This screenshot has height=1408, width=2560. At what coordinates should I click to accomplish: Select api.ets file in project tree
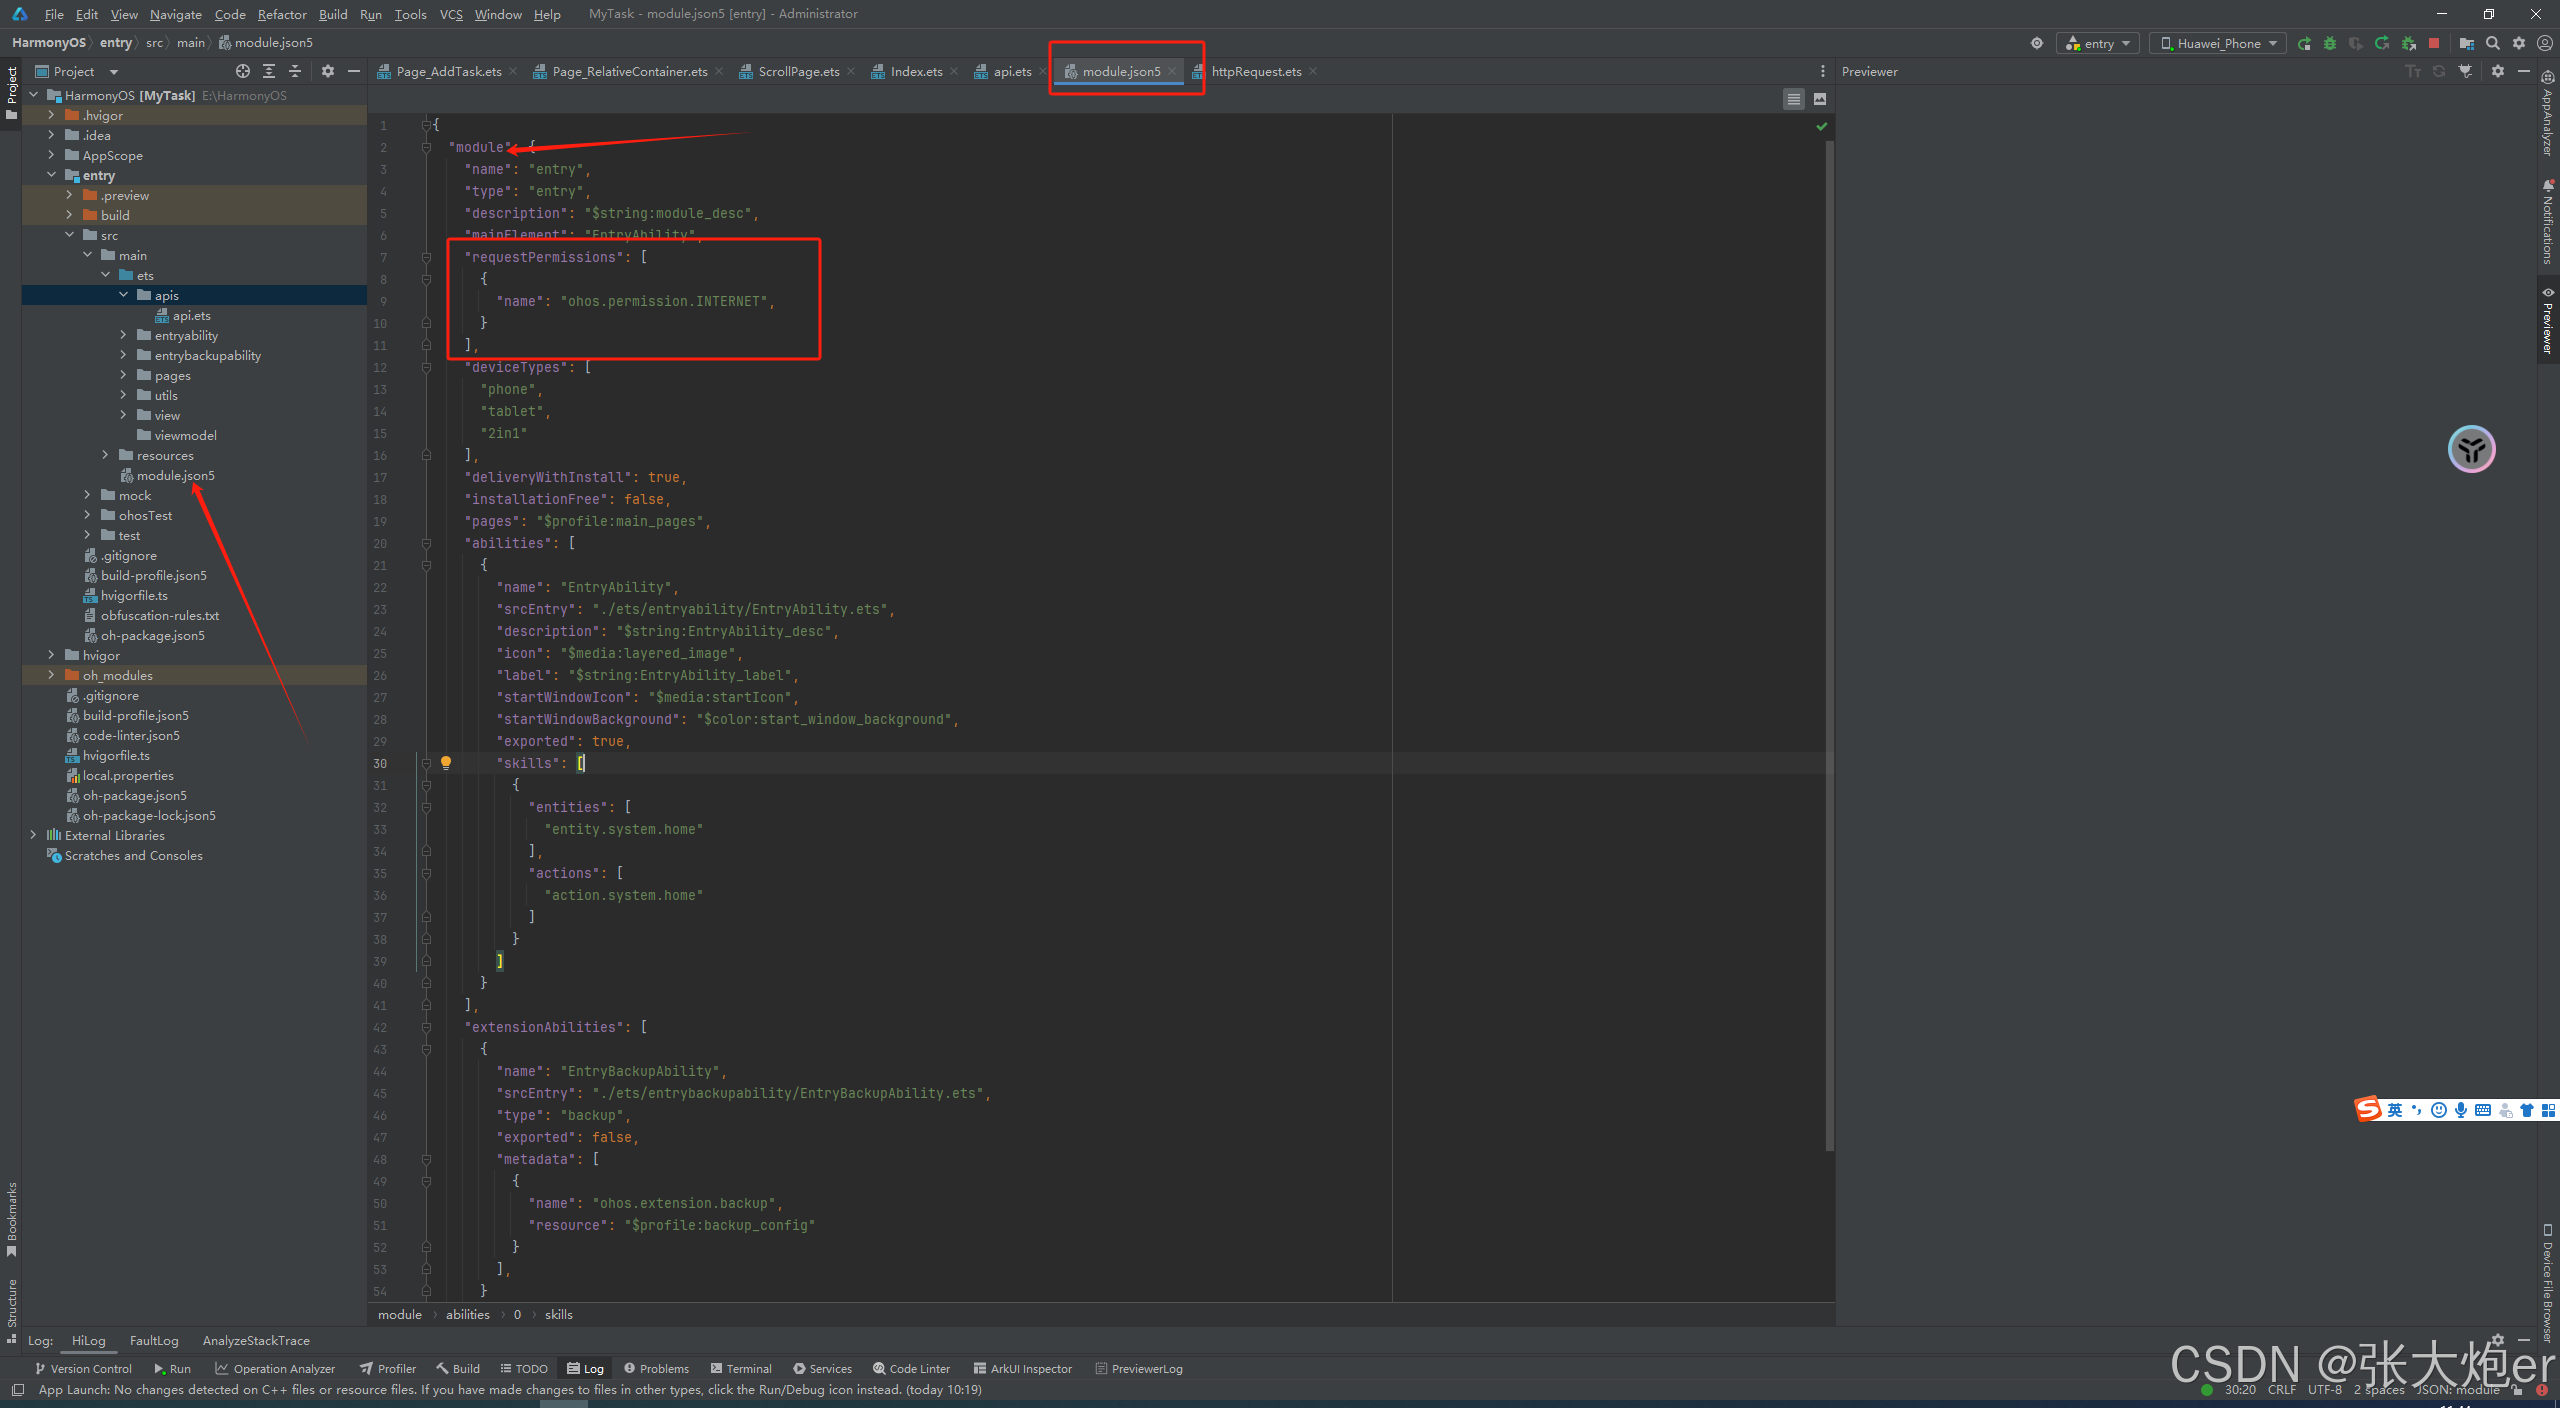pyautogui.click(x=191, y=315)
